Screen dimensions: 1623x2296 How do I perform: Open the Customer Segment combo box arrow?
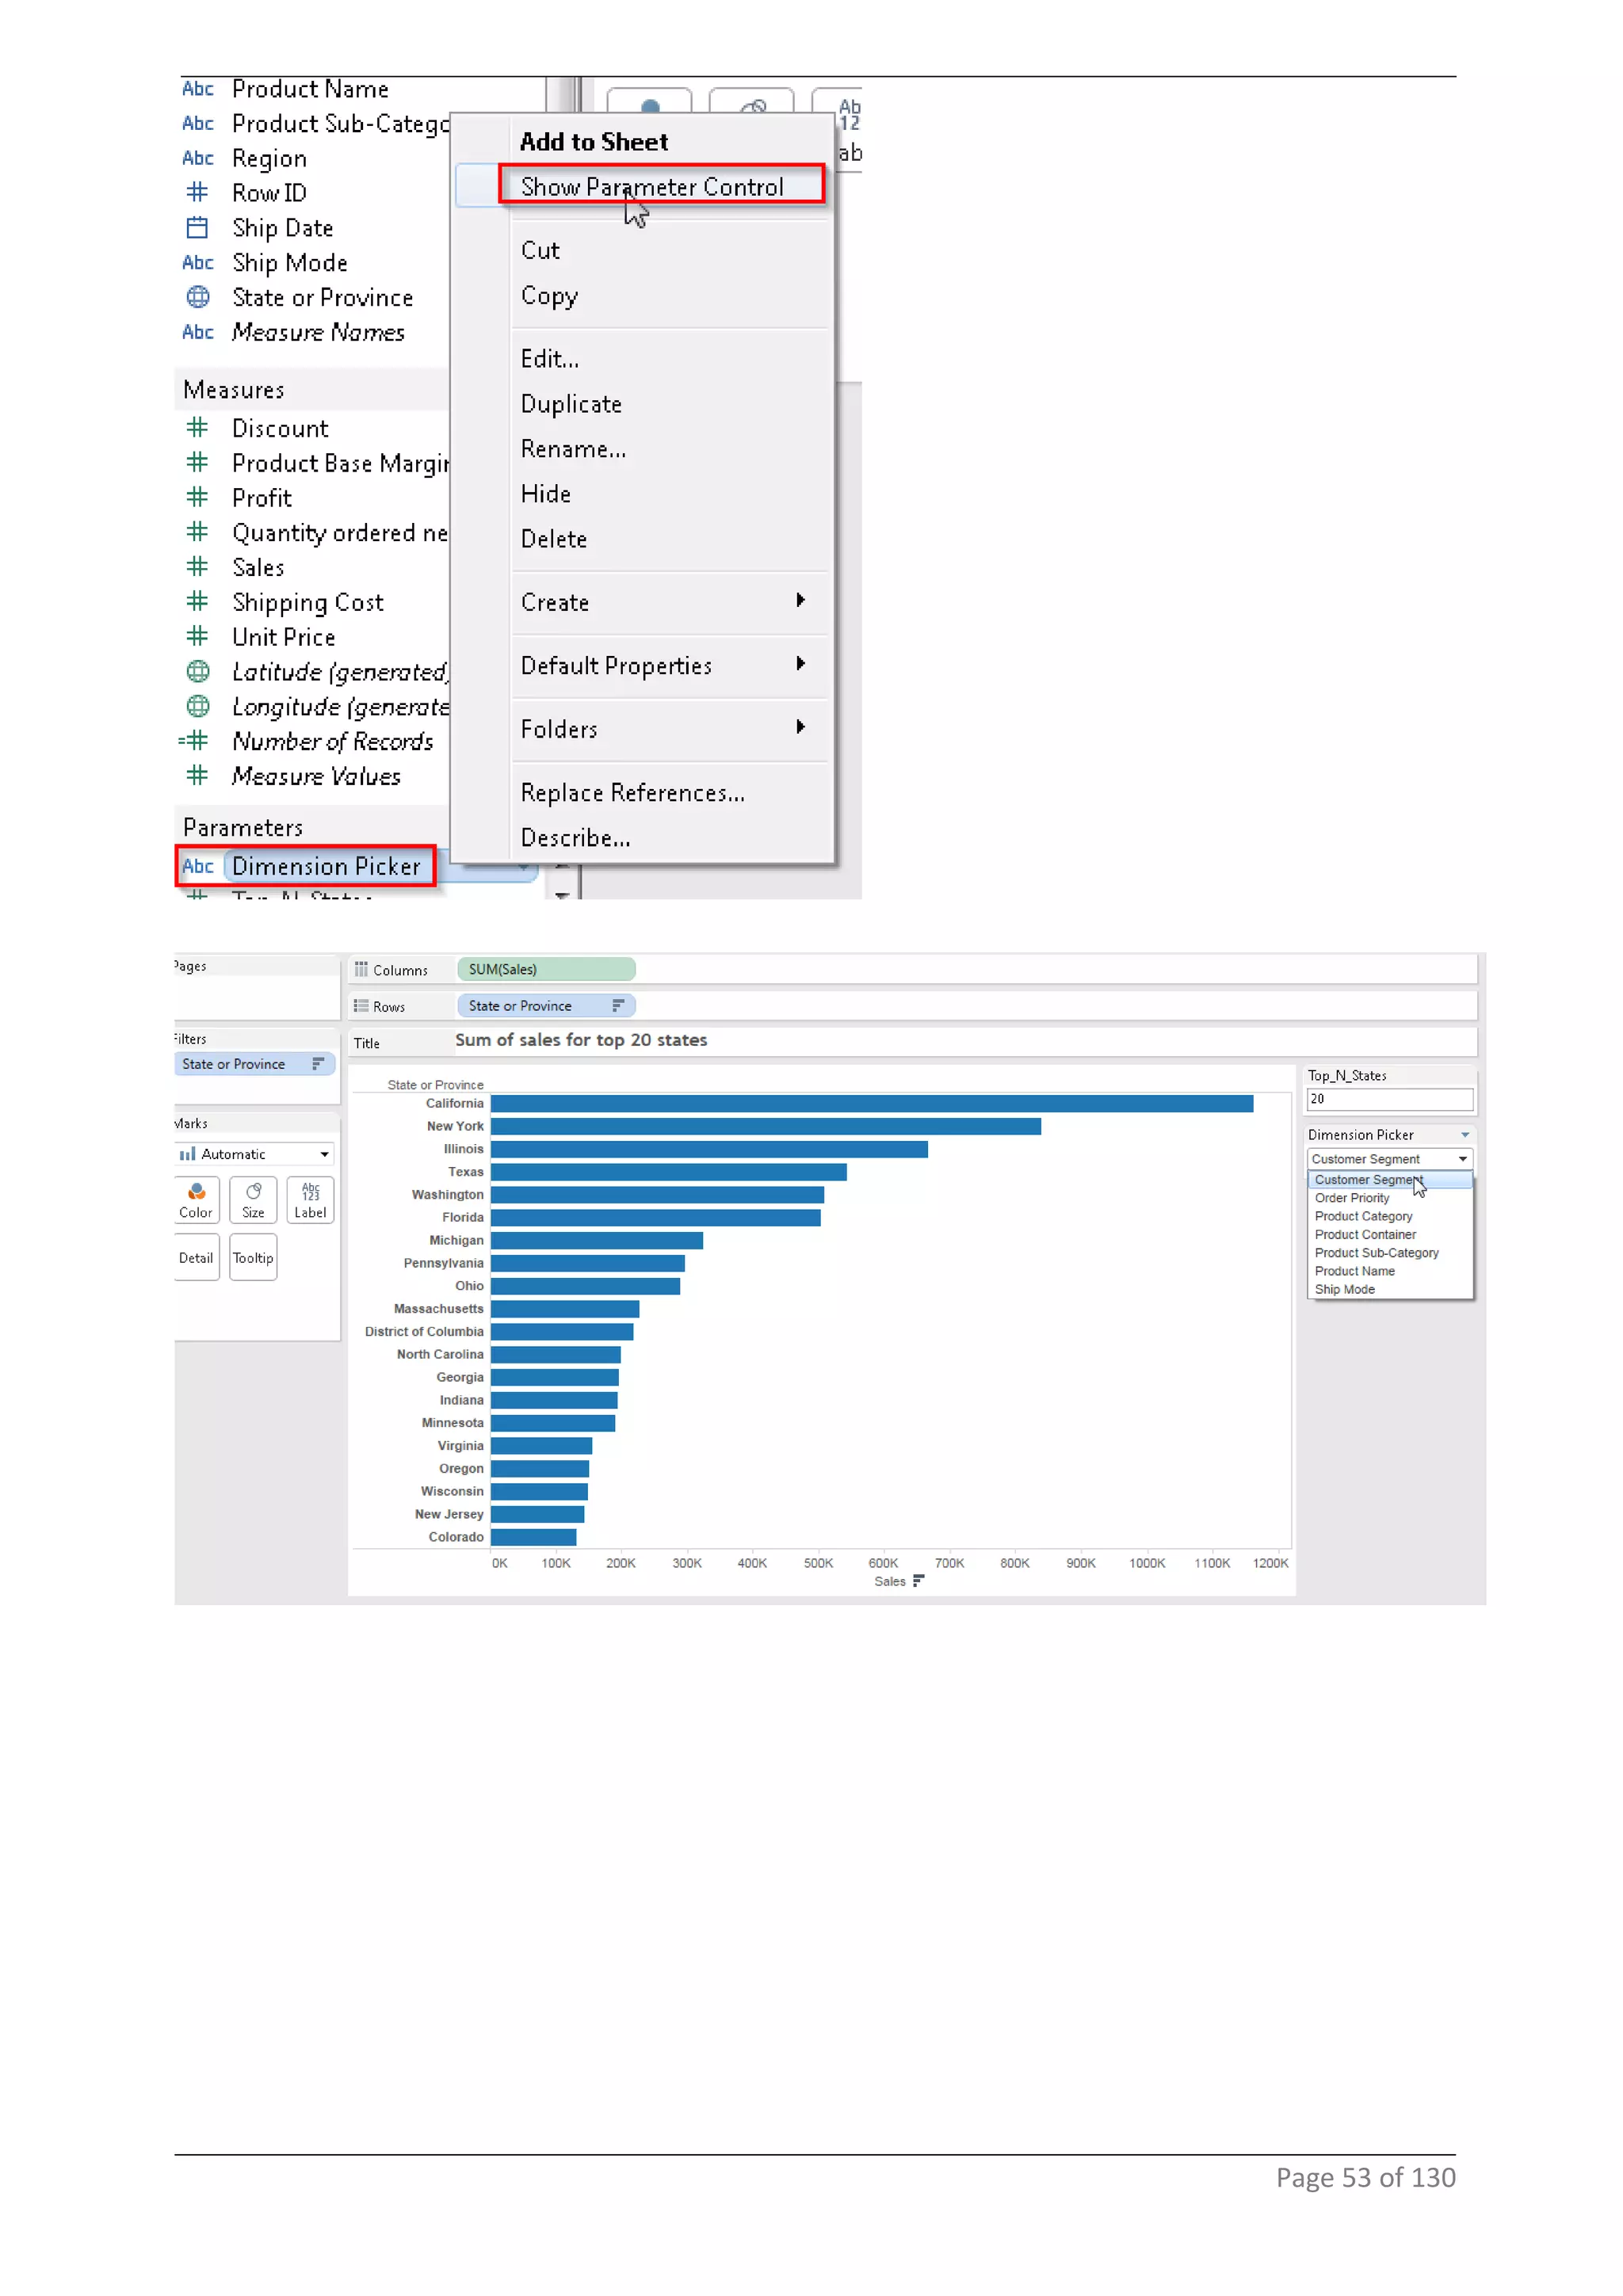[x=1461, y=1159]
